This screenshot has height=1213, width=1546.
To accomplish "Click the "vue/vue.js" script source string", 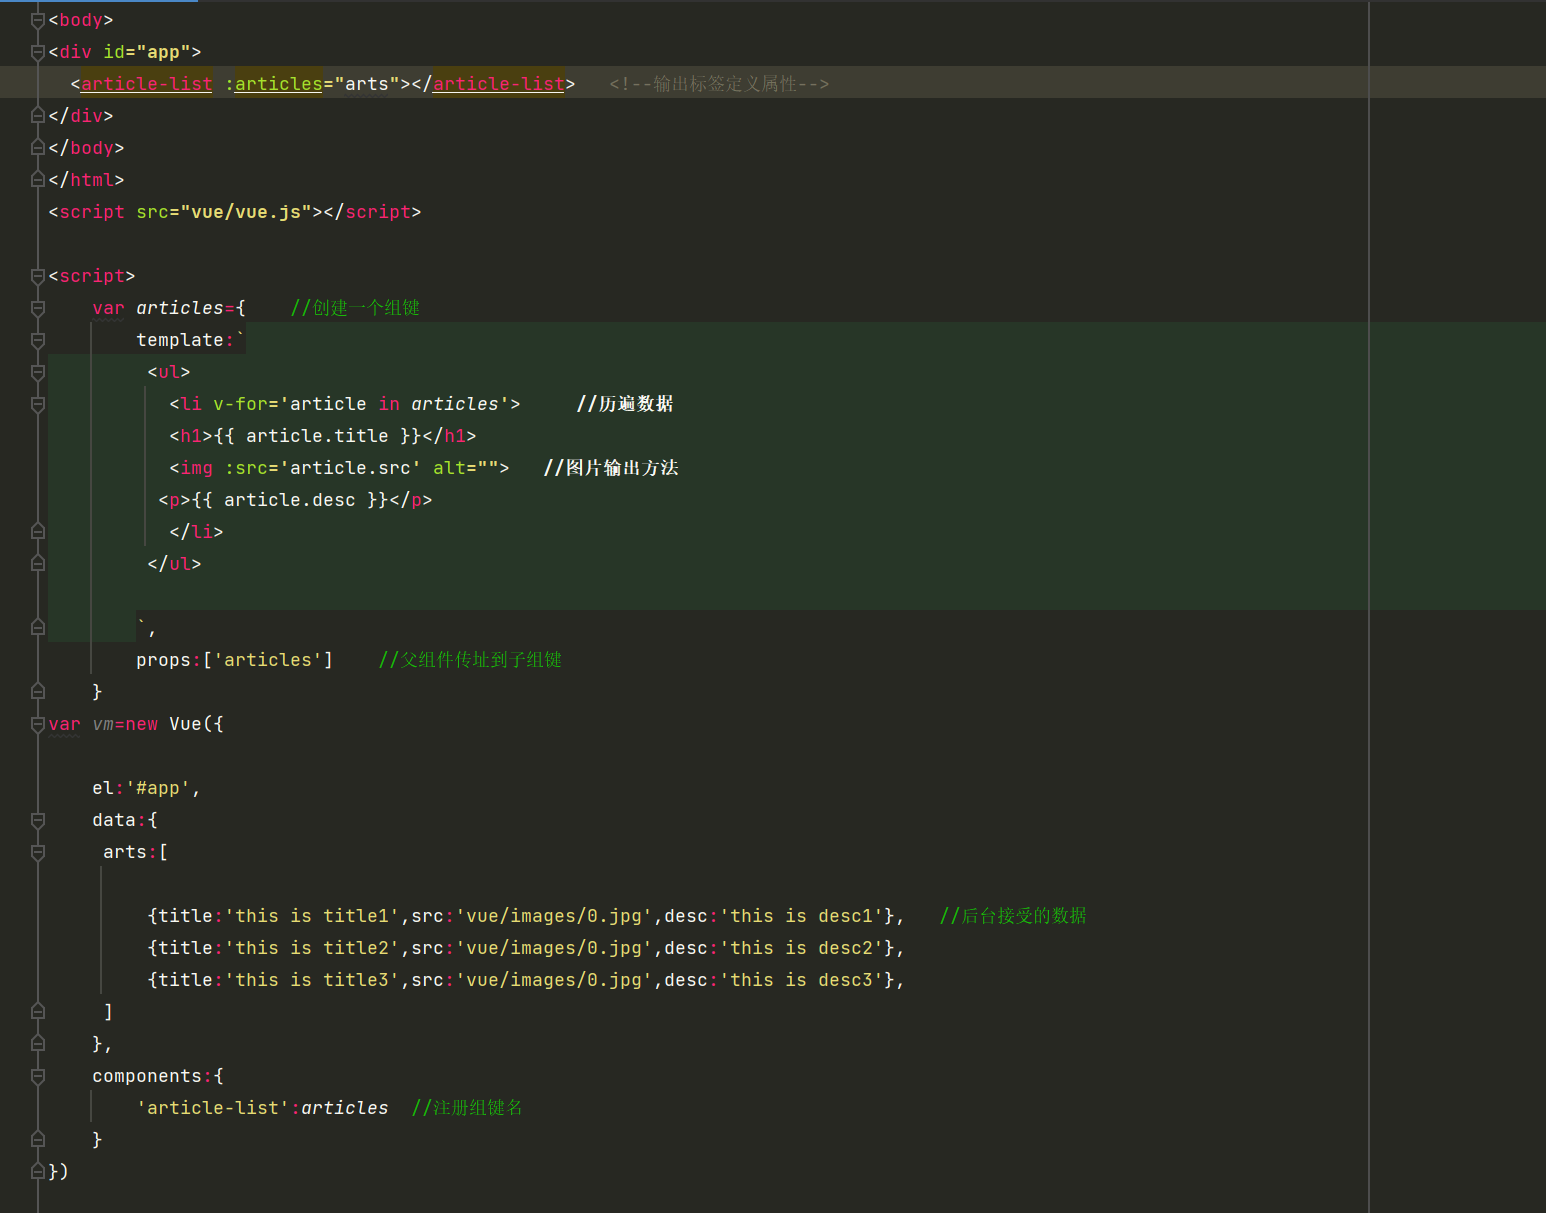I will [246, 212].
